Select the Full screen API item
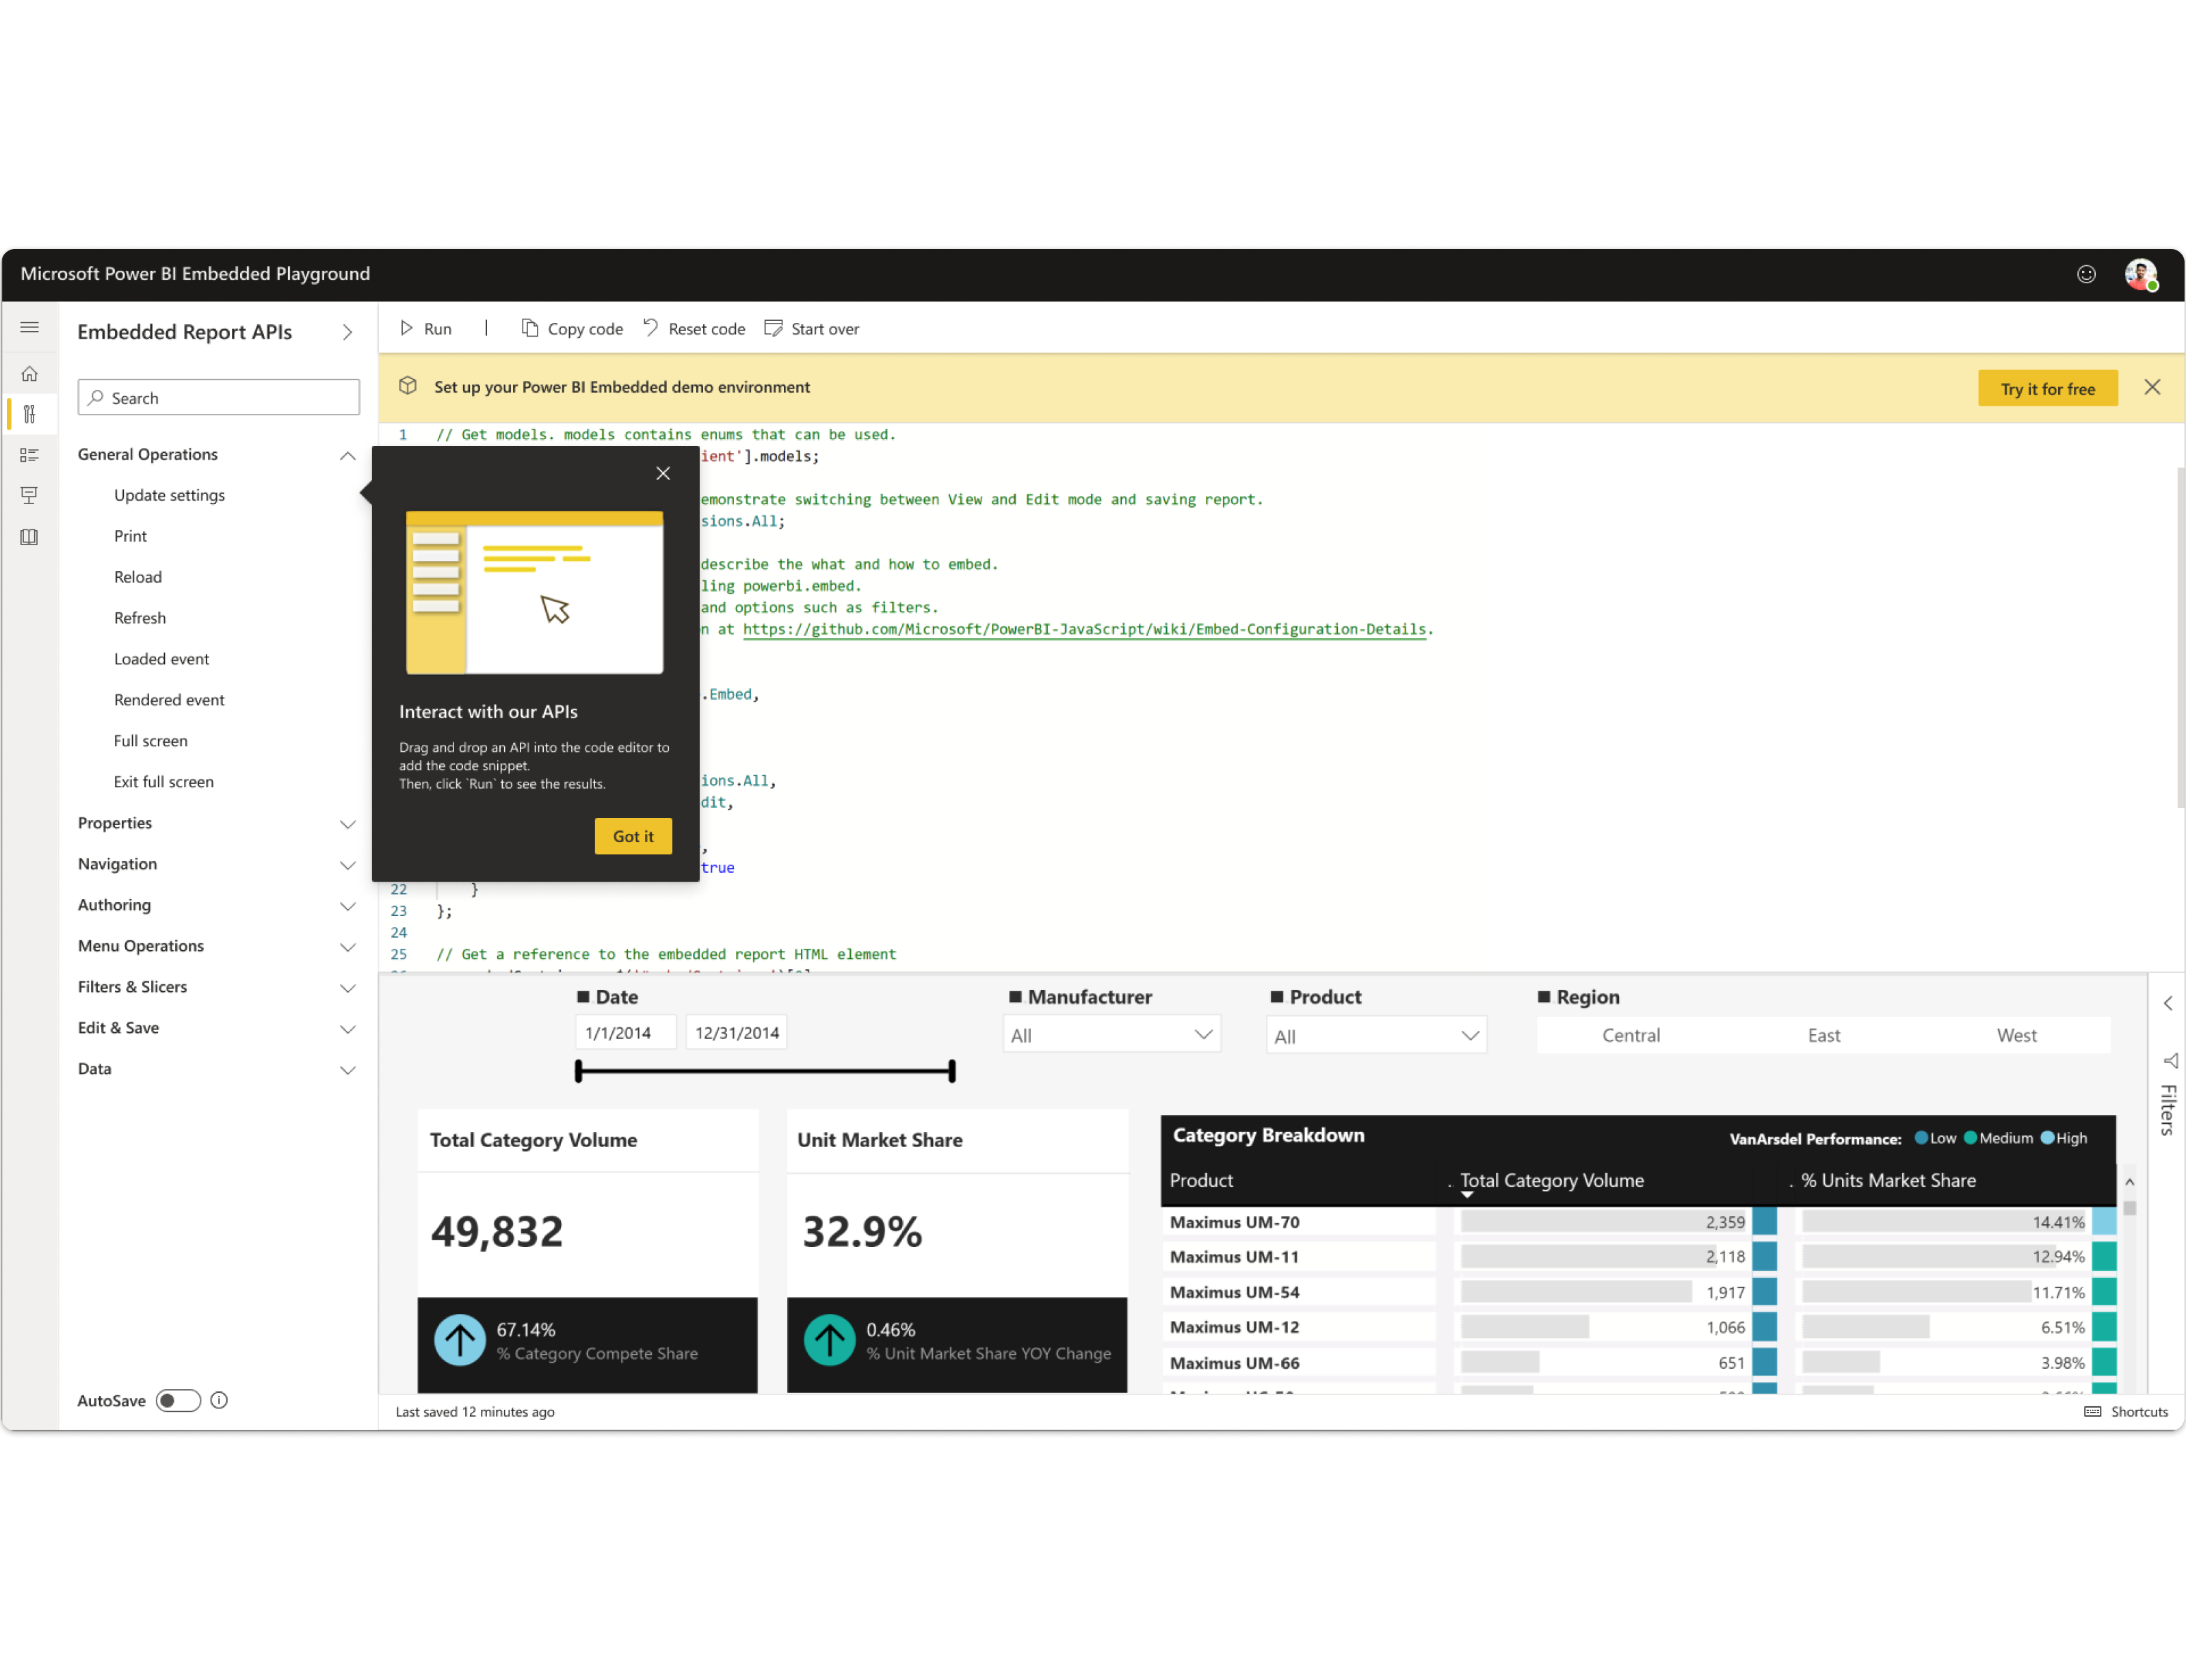 click(x=150, y=741)
